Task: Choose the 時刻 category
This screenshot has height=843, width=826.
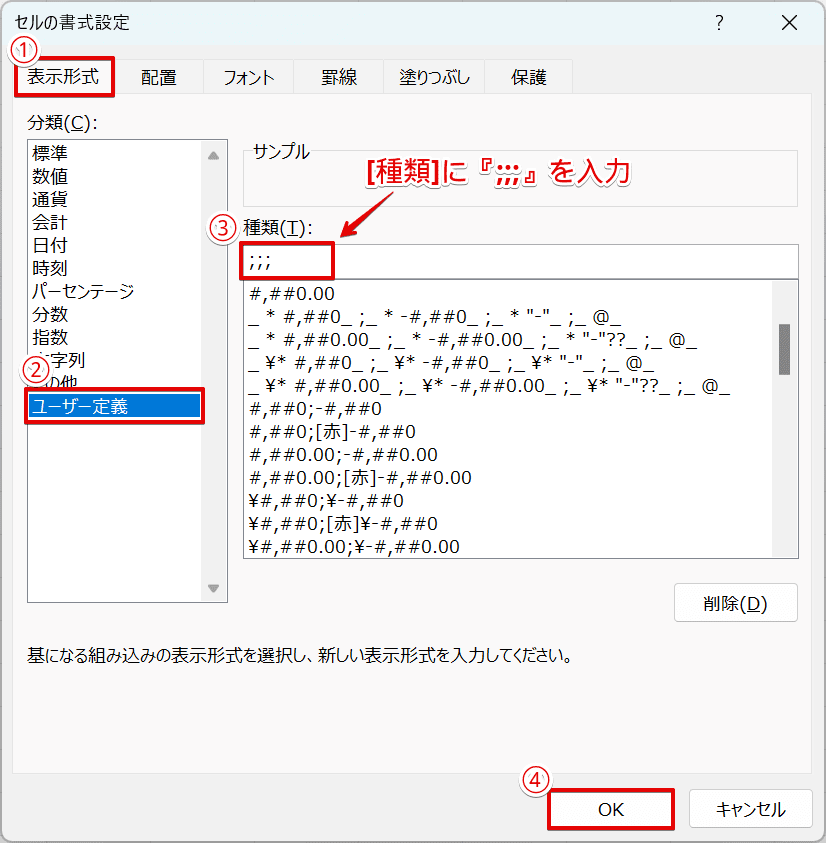Action: coord(50,268)
